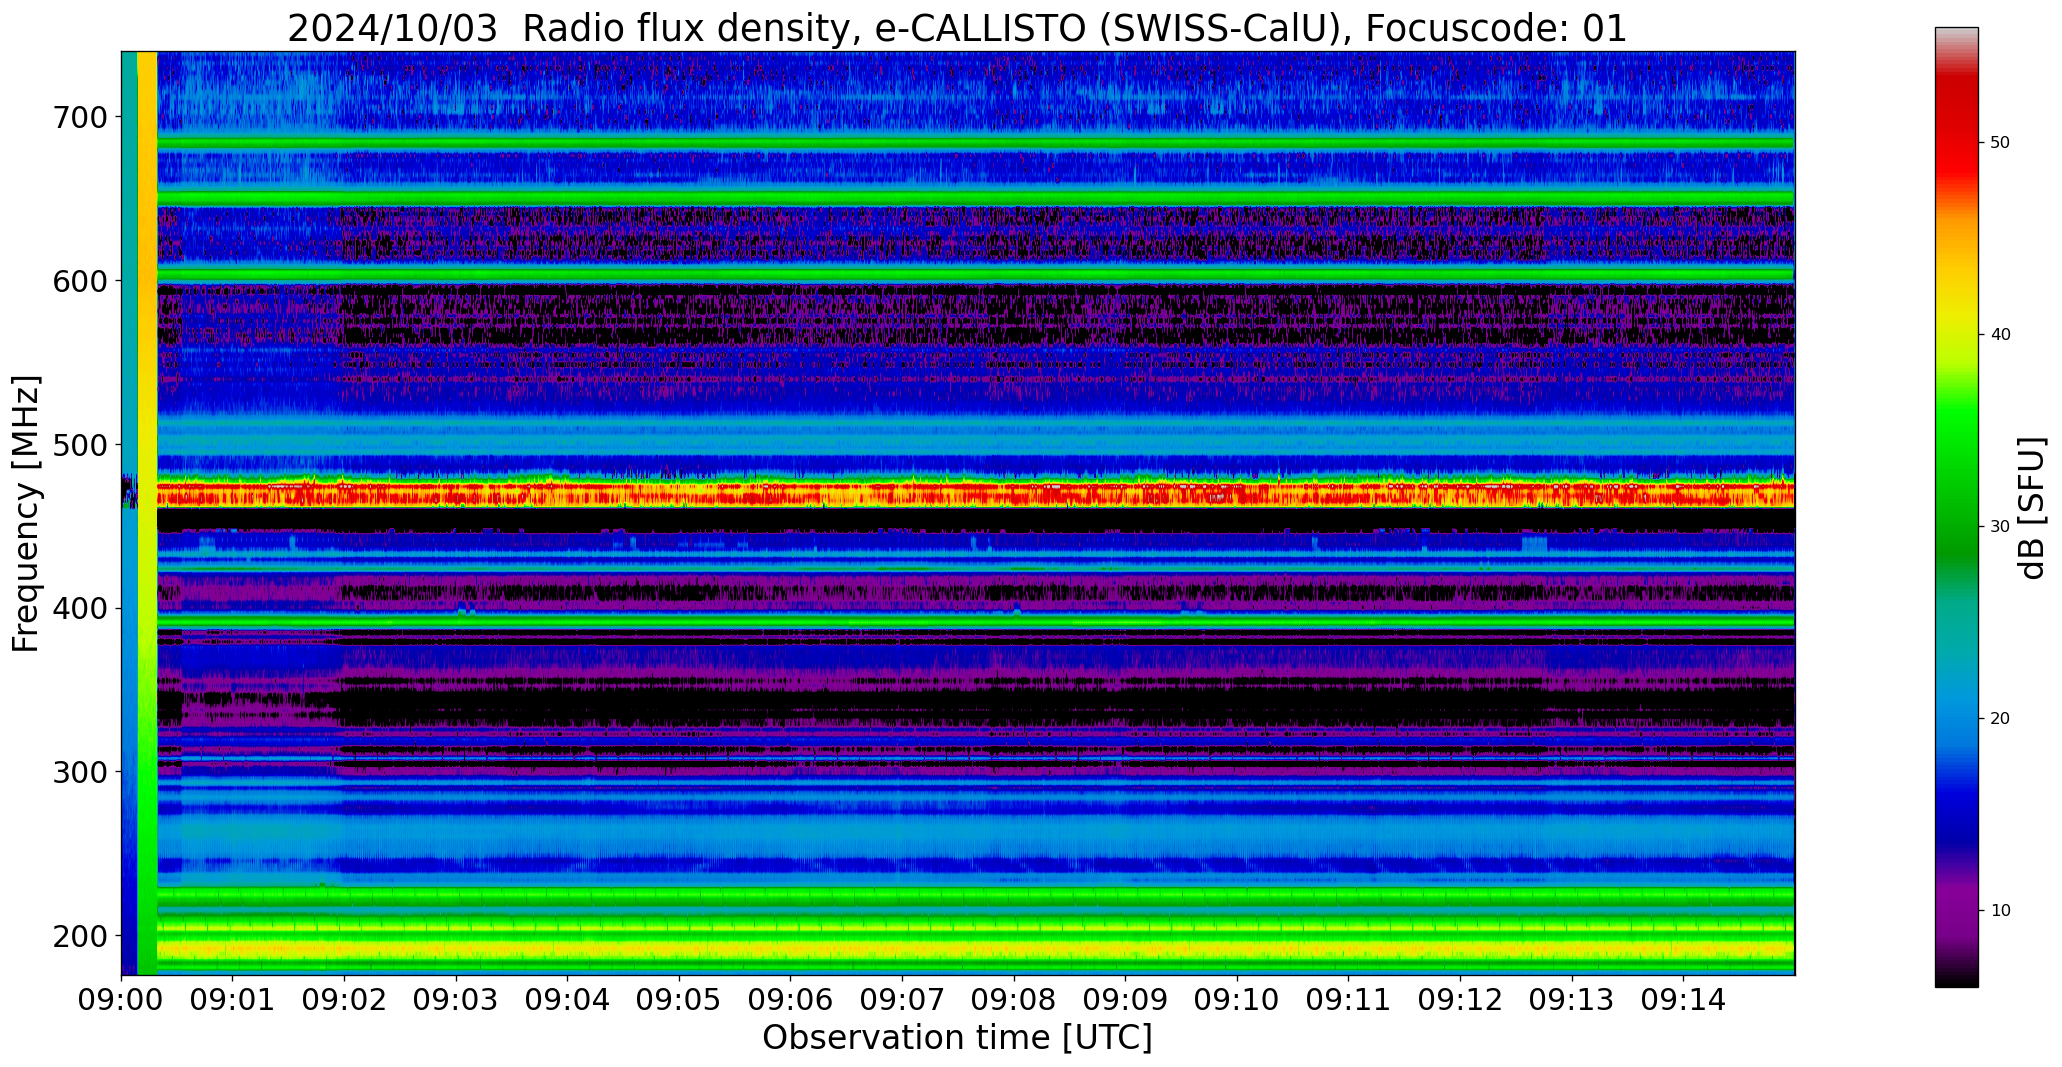Click the black band near 450 MHz
The width and height of the screenshot is (2062, 1067).
[975, 520]
